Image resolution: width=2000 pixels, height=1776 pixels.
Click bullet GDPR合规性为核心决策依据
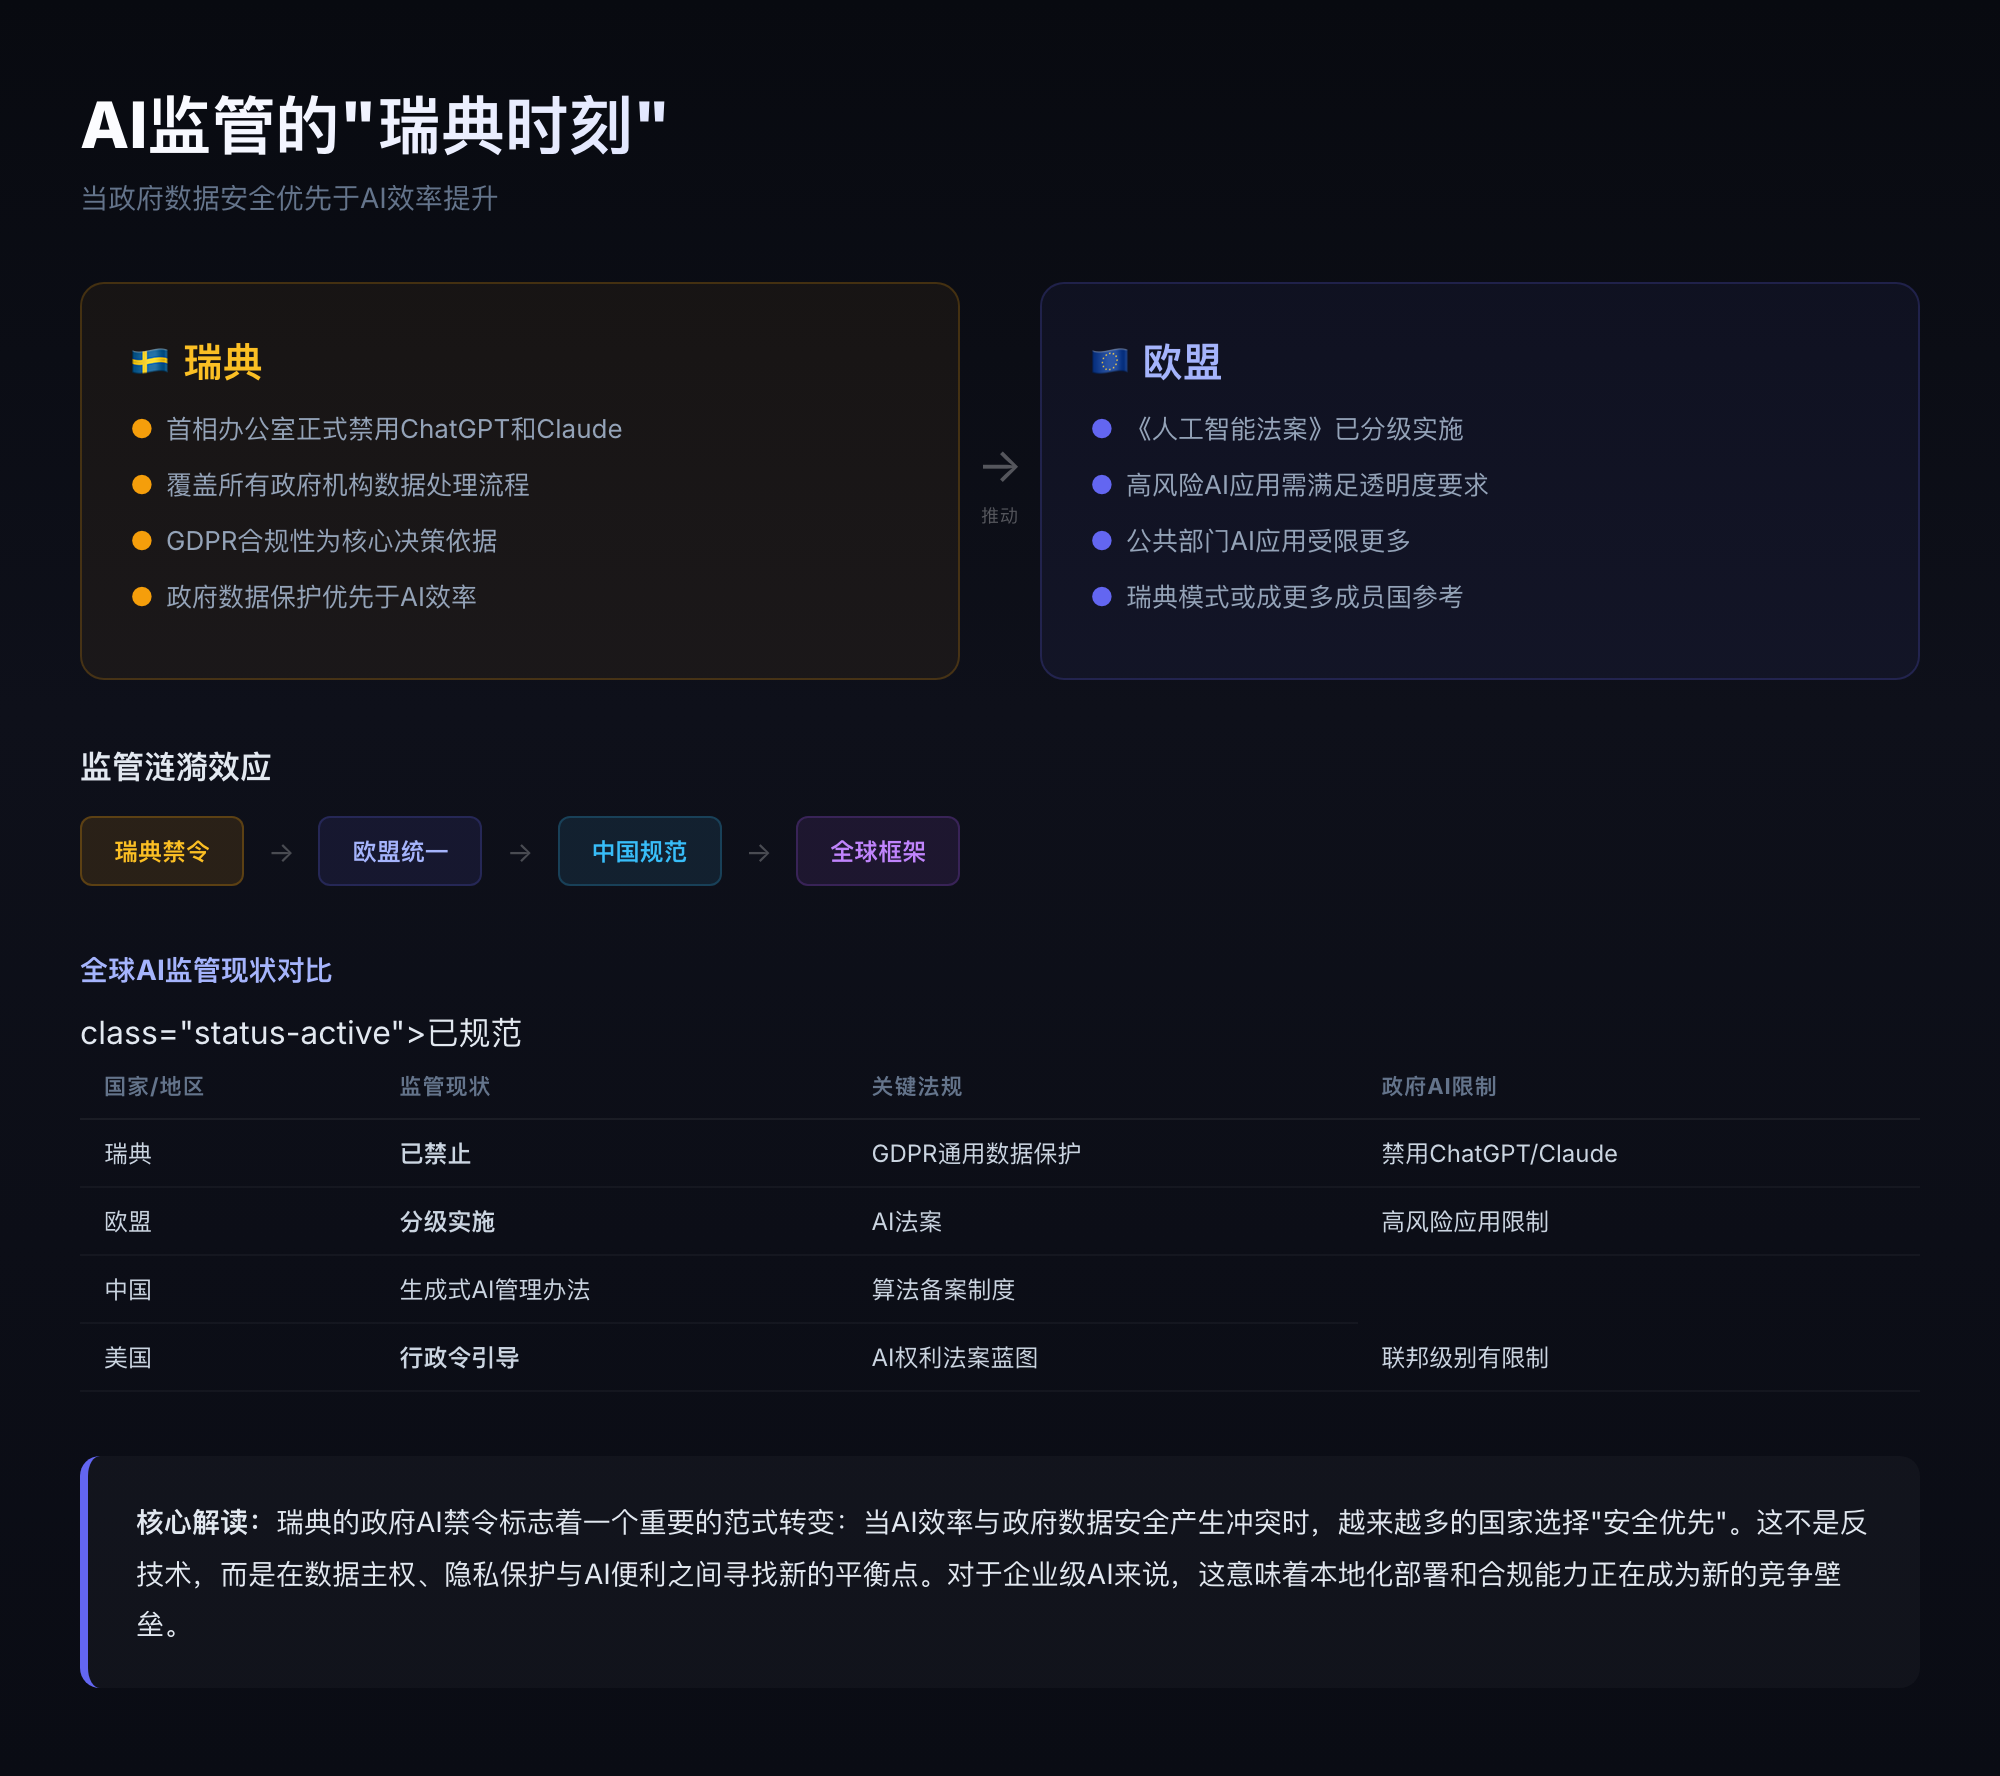(332, 541)
